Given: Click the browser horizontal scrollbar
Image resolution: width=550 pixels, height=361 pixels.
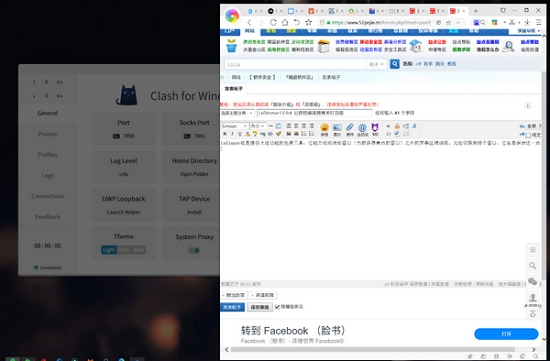Looking at the screenshot, I should click(373, 349).
